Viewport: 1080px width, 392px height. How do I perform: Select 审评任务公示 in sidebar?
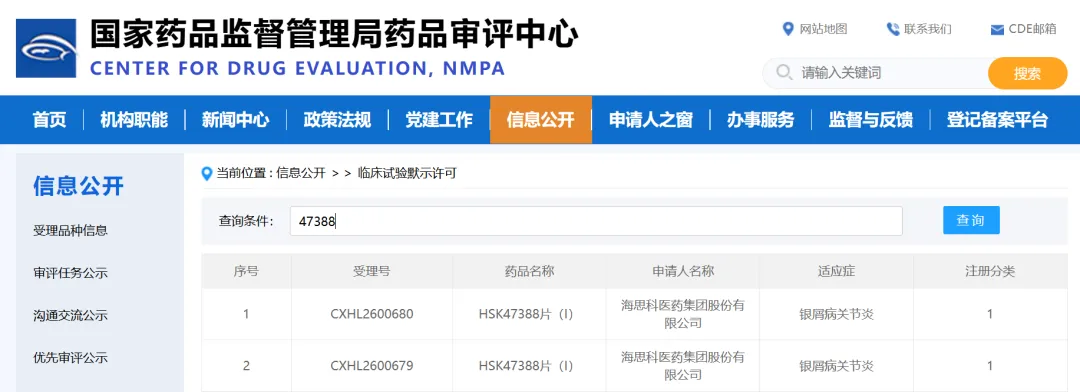point(70,273)
